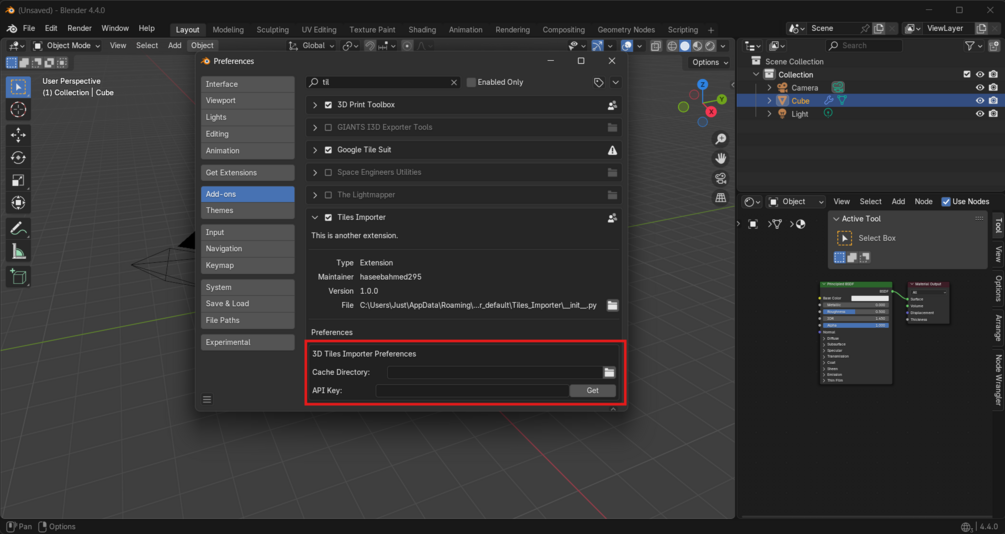Image resolution: width=1005 pixels, height=534 pixels.
Task: Expand GIANTS I3D Exporter Tools details
Action: [x=315, y=128]
